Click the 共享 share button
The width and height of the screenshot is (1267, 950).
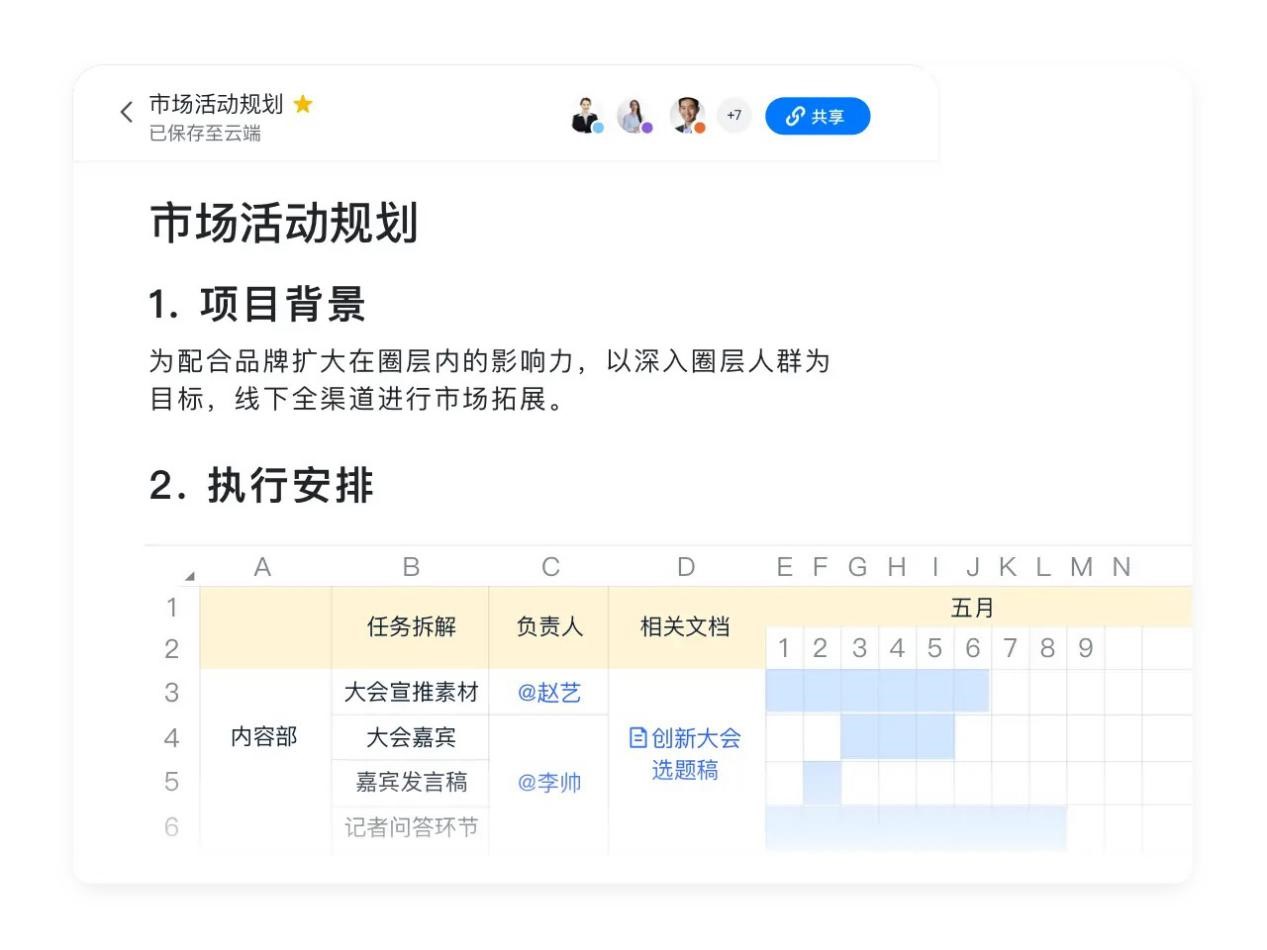pyautogui.click(x=818, y=116)
